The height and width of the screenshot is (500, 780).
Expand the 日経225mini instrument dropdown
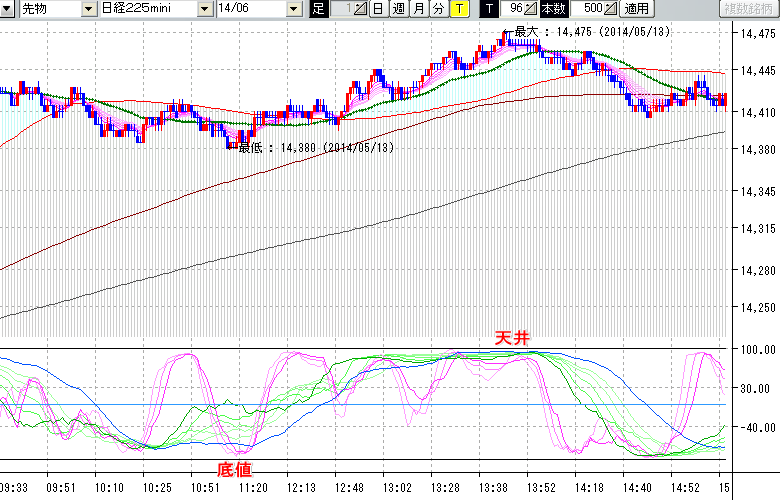(x=205, y=9)
